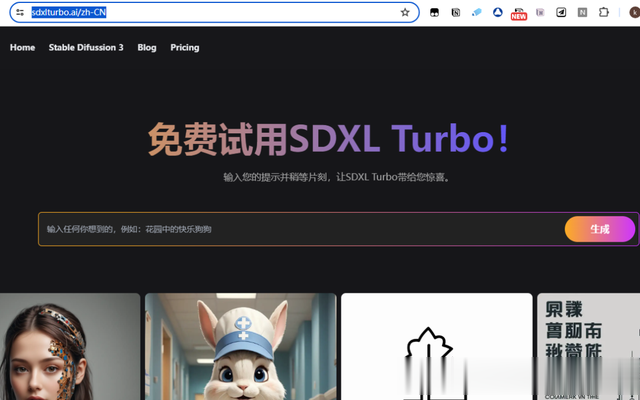Image resolution: width=640 pixels, height=400 pixels.
Task: Click the 免费试用SDXL Turbo heading
Action: tap(329, 139)
